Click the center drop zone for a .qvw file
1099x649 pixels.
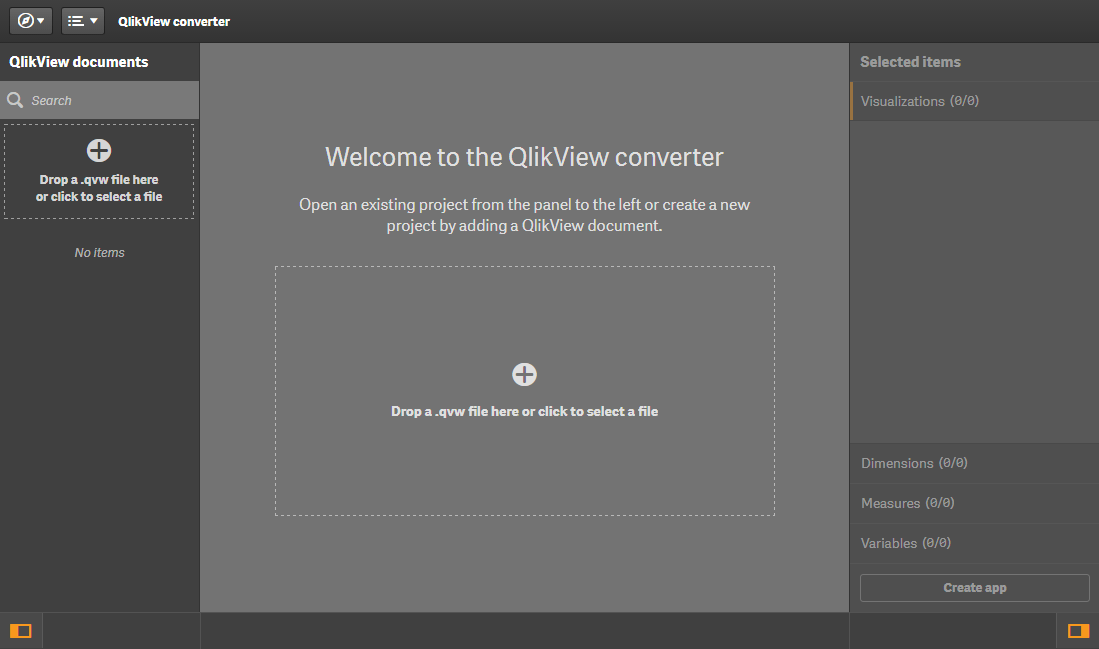click(524, 390)
